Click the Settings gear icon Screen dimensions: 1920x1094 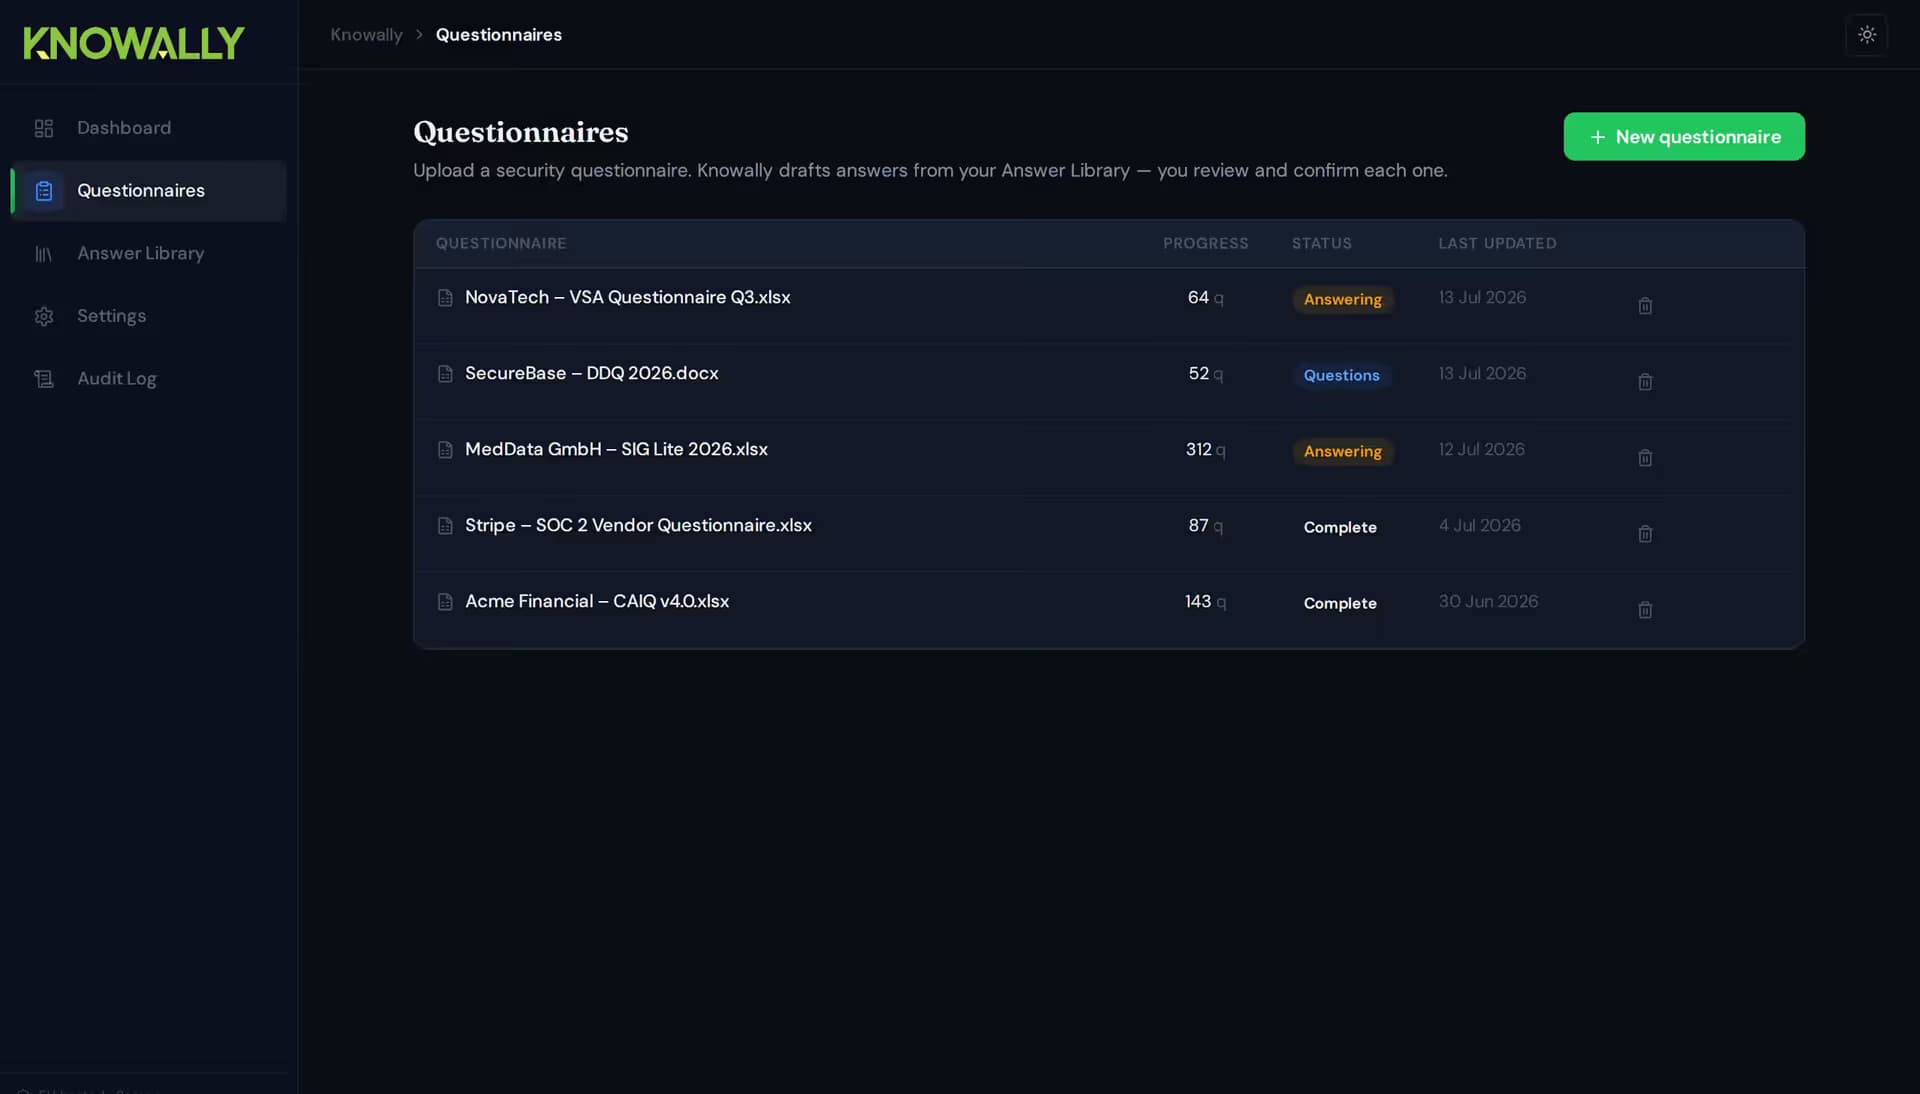click(x=44, y=316)
